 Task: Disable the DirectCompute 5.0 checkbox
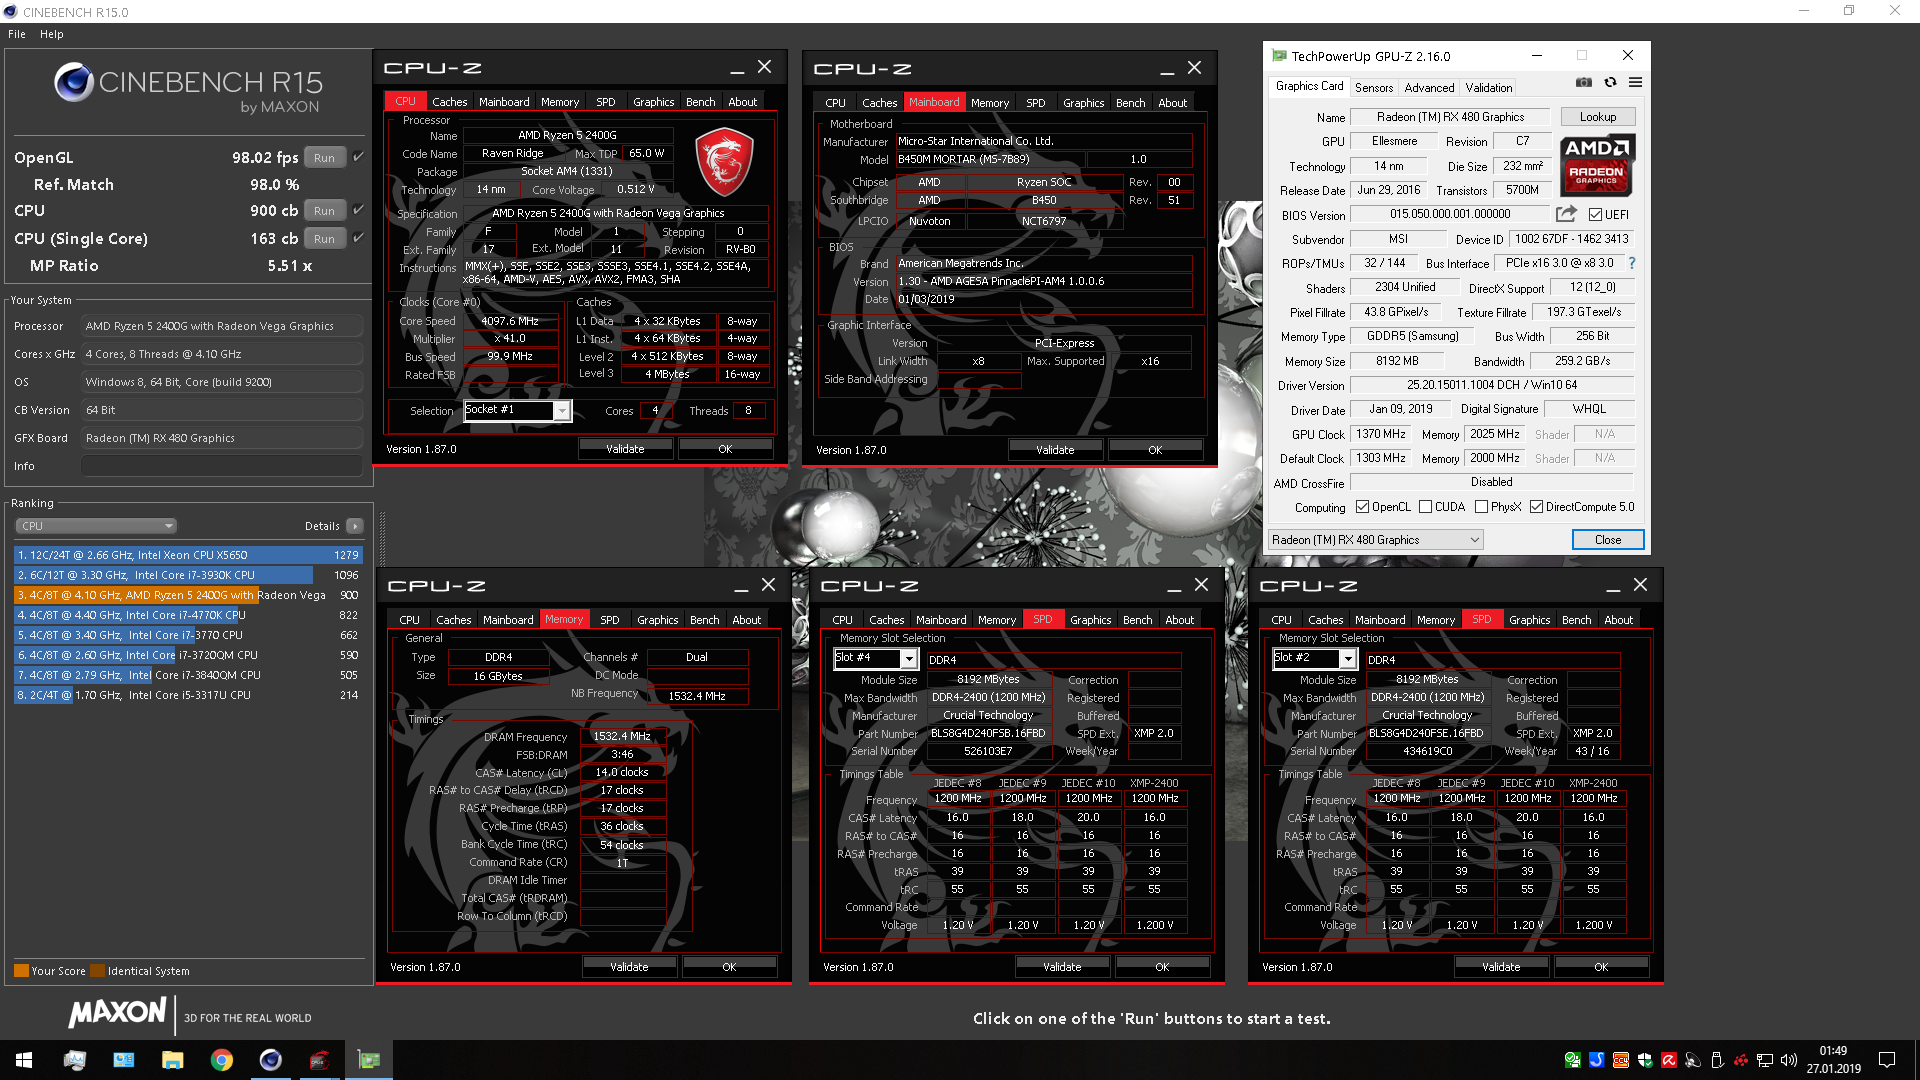1537,506
